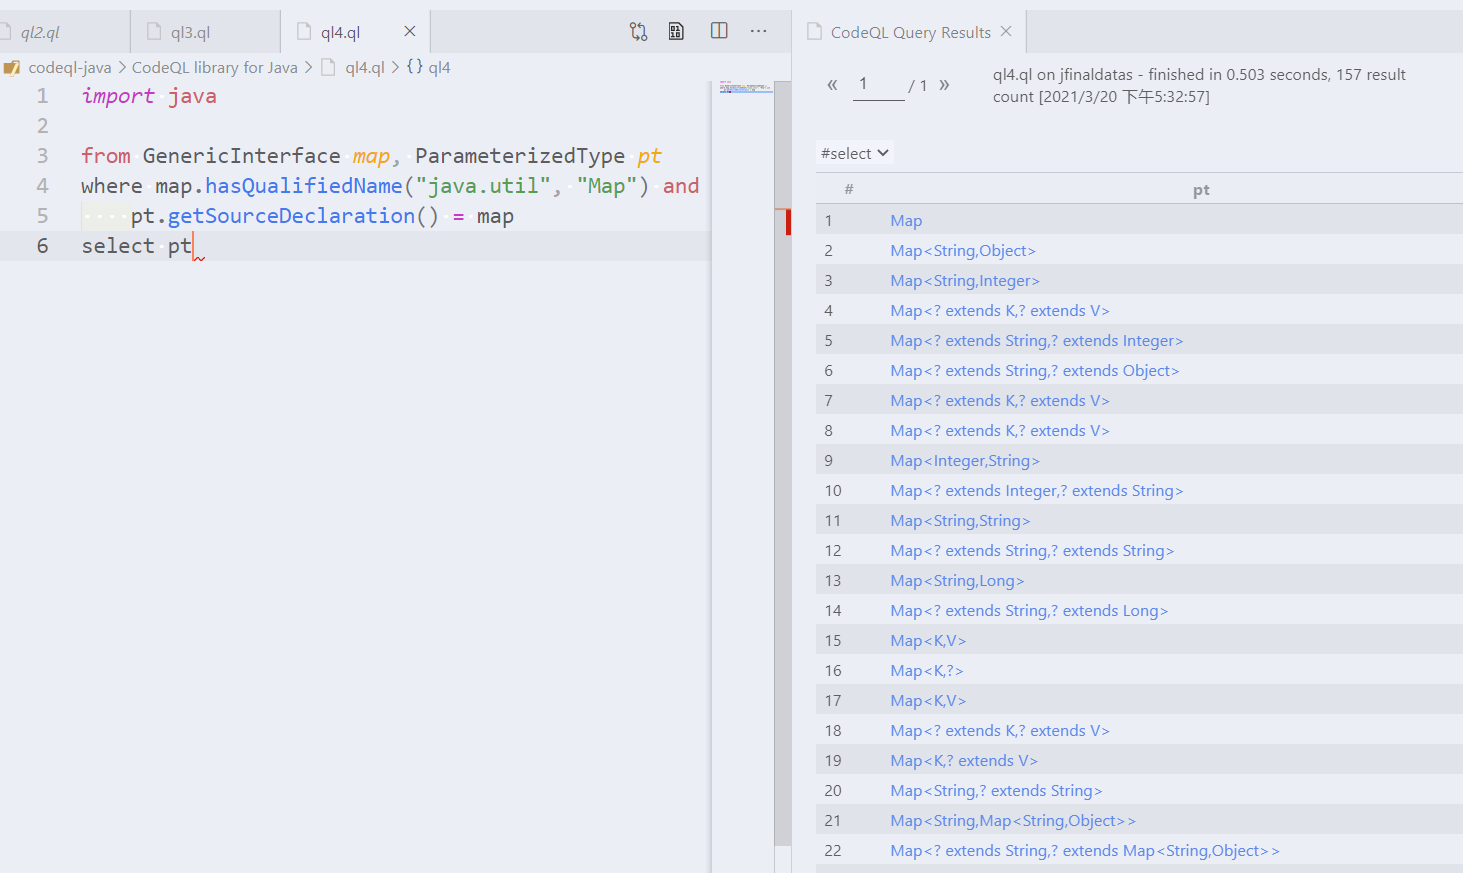The image size is (1463, 873).
Task: Click the editor minimap code overview
Action: pyautogui.click(x=745, y=88)
